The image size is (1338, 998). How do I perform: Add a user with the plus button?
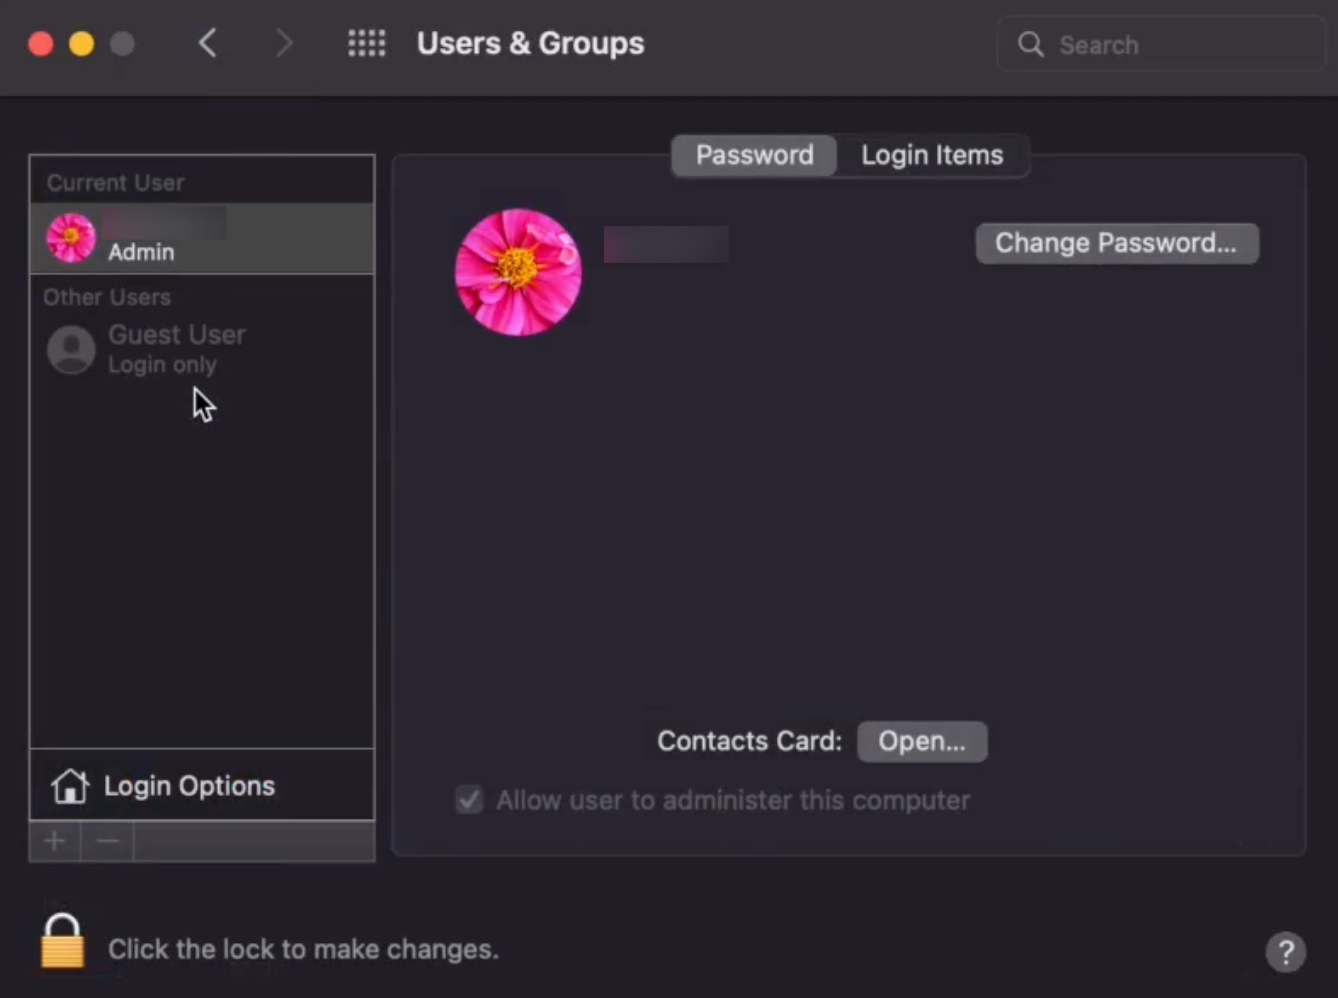tap(55, 841)
